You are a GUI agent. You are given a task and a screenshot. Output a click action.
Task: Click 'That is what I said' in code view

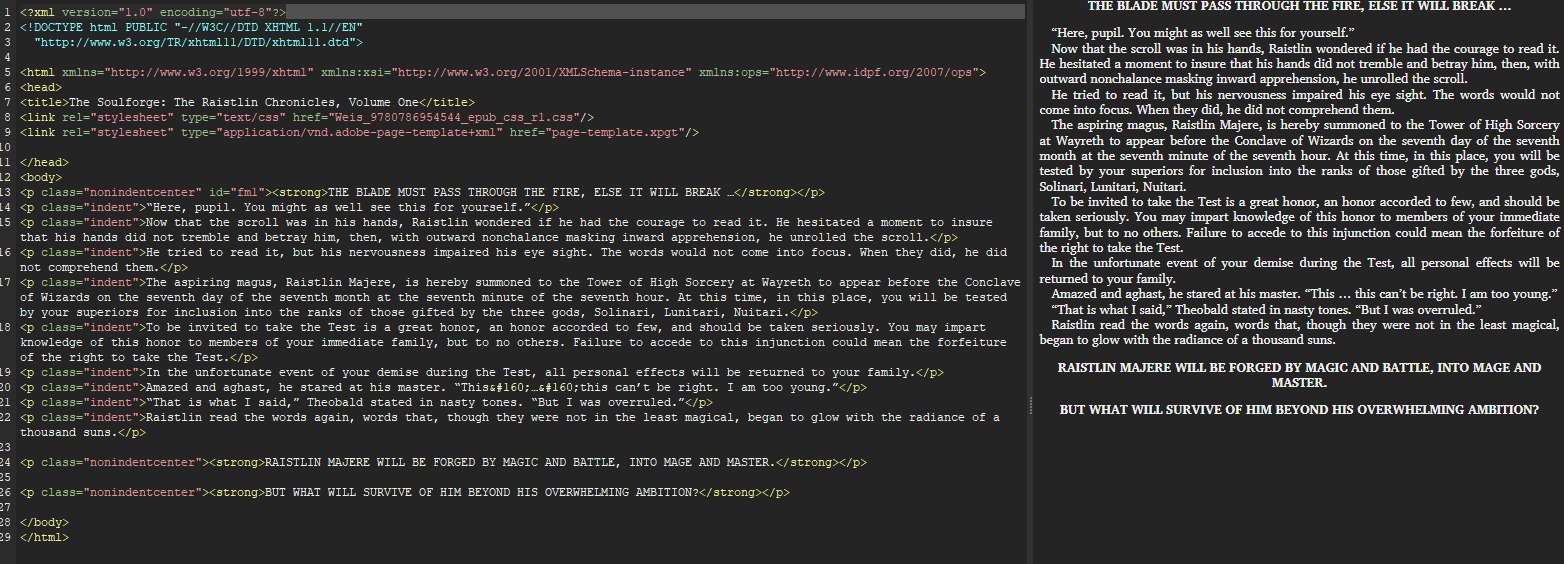(365, 402)
